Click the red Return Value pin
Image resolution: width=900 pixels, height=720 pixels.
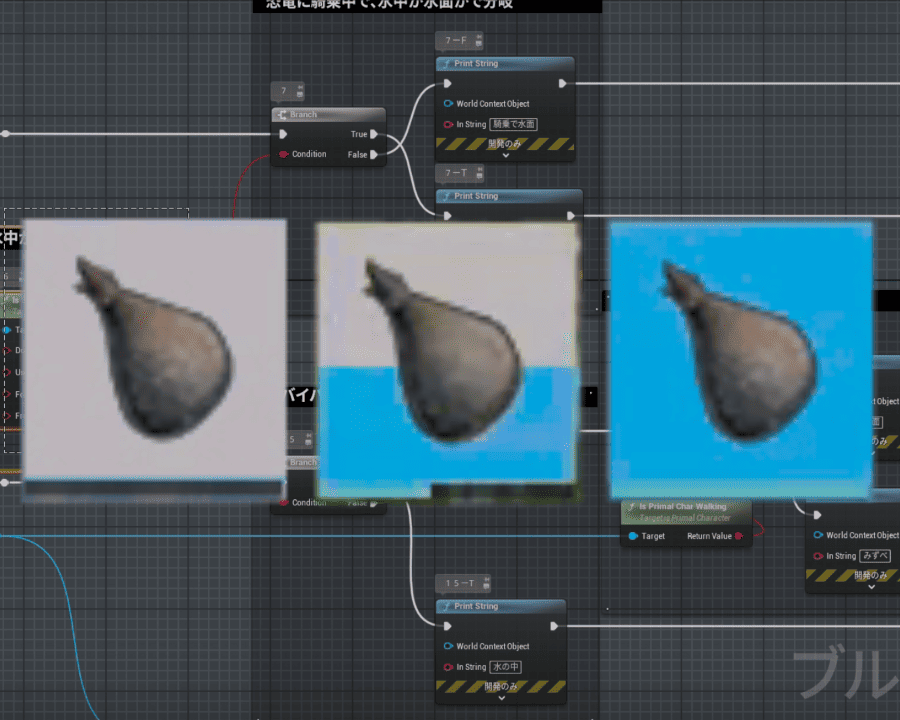(x=739, y=536)
